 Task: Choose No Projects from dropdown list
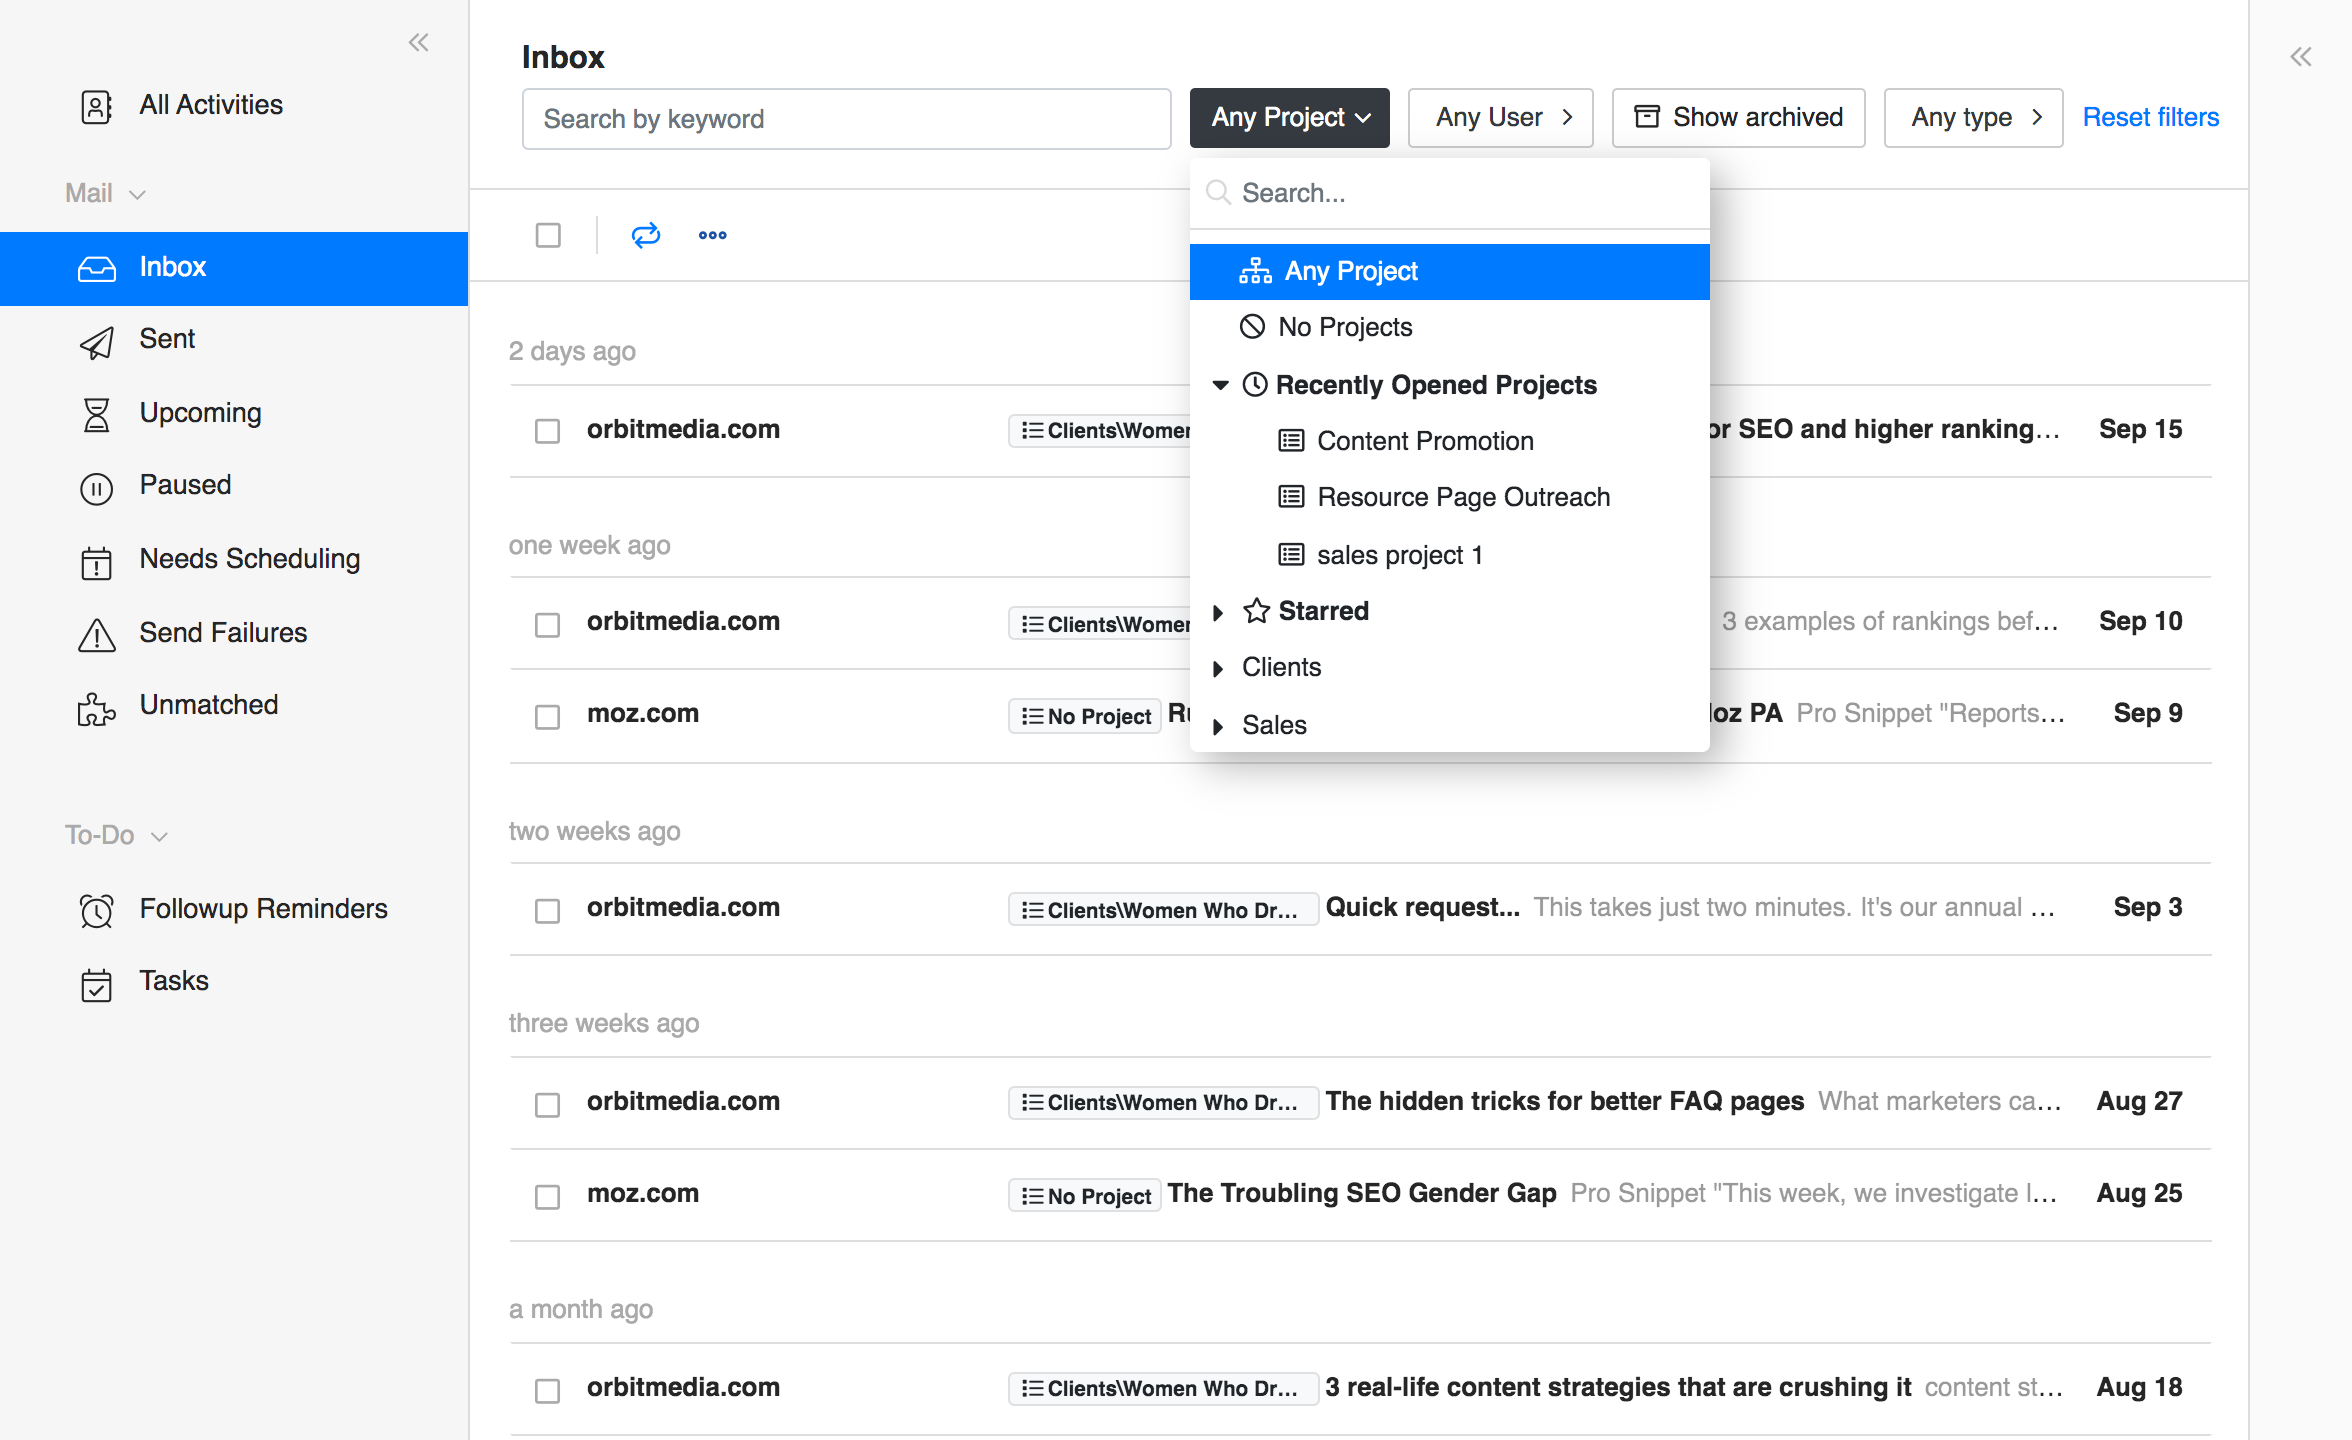point(1344,327)
